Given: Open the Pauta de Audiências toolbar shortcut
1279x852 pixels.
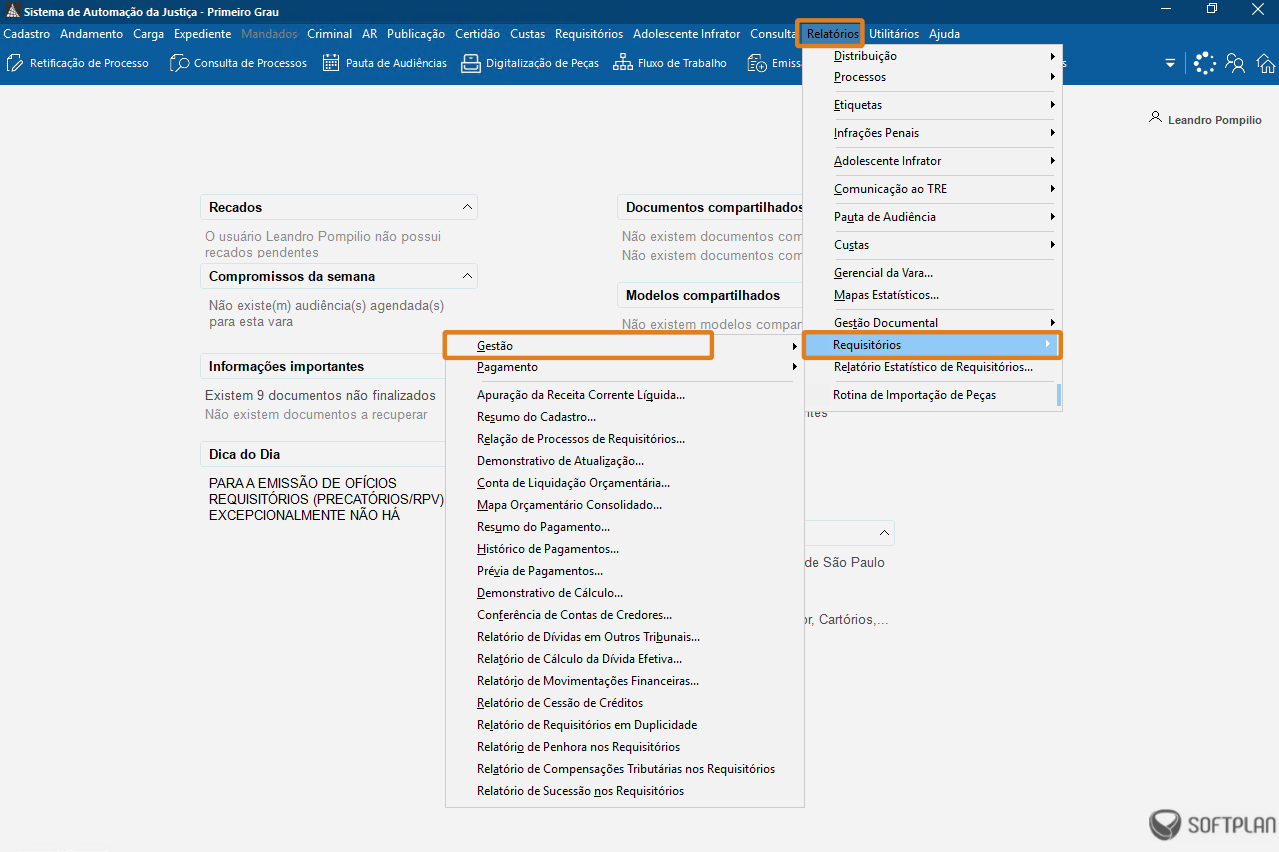Looking at the screenshot, I should tap(385, 63).
